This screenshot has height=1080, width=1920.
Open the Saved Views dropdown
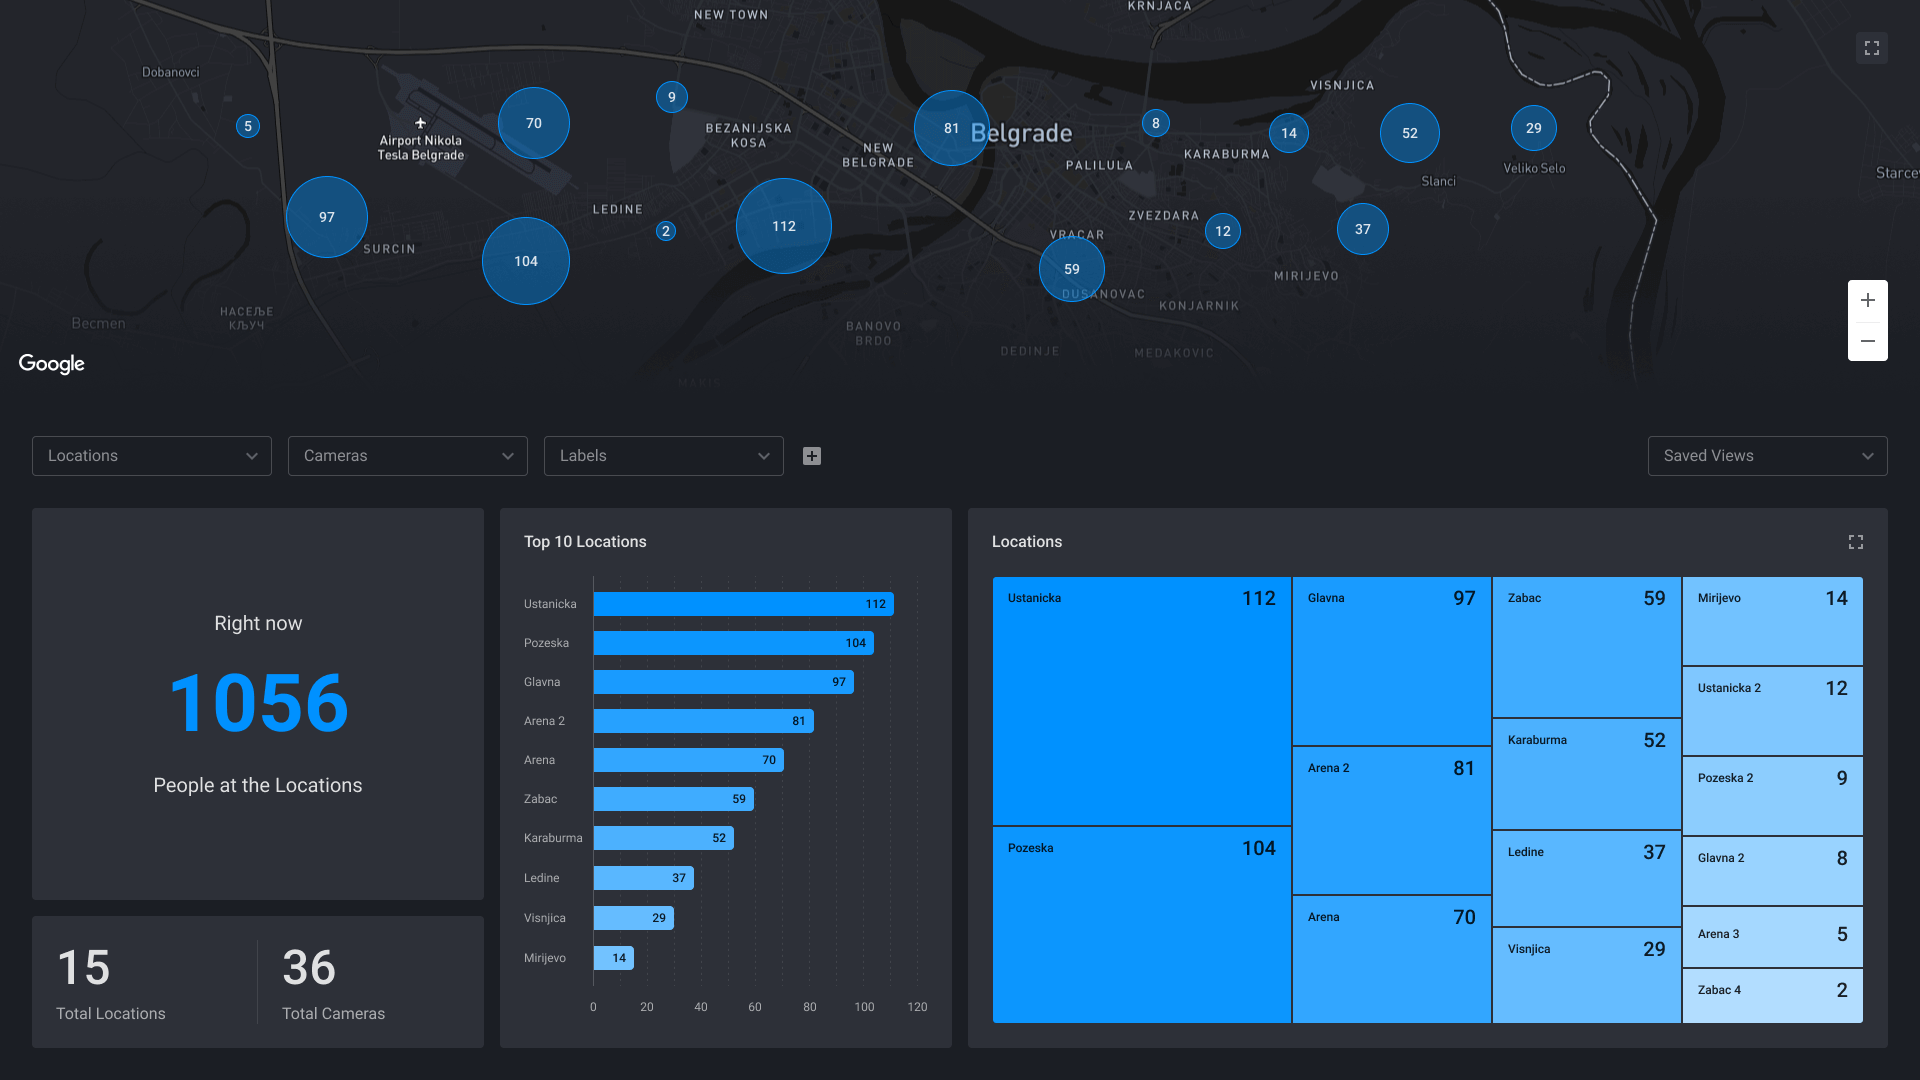point(1767,455)
